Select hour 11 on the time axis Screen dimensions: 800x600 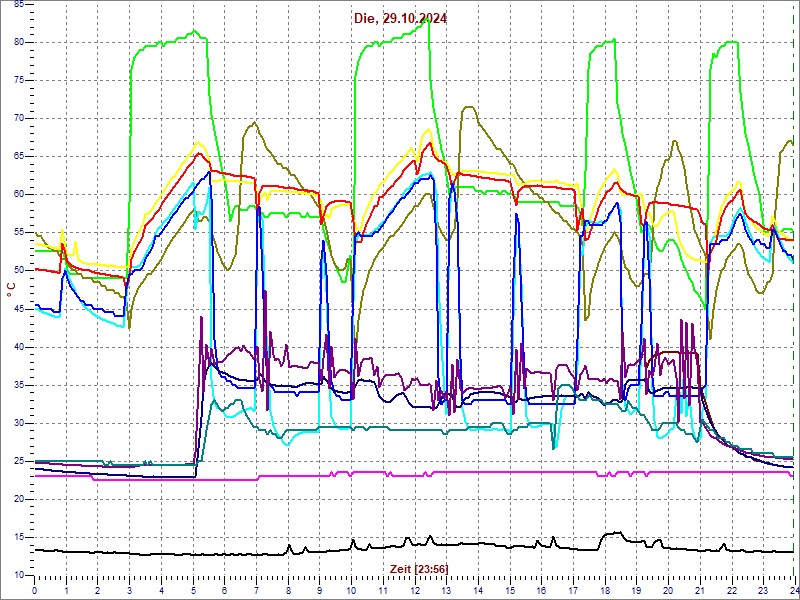pyautogui.click(x=383, y=590)
